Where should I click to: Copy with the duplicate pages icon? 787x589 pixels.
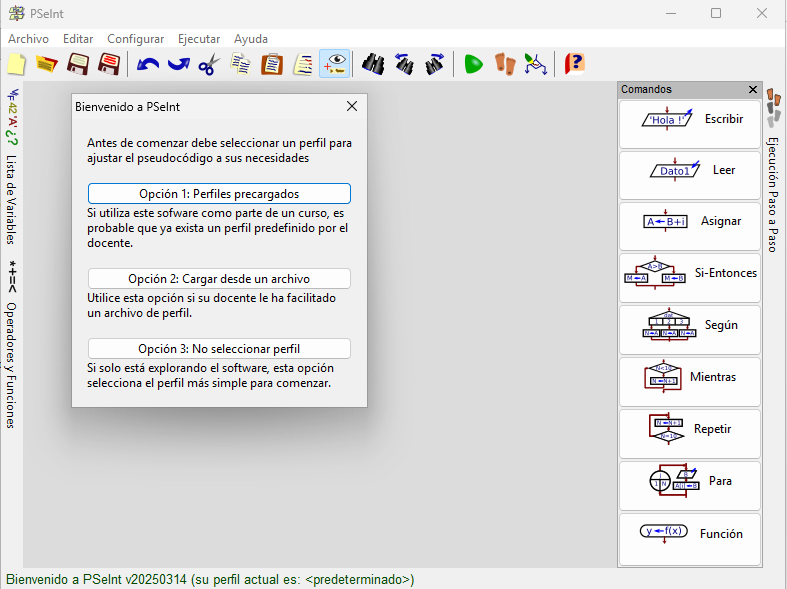click(x=241, y=64)
